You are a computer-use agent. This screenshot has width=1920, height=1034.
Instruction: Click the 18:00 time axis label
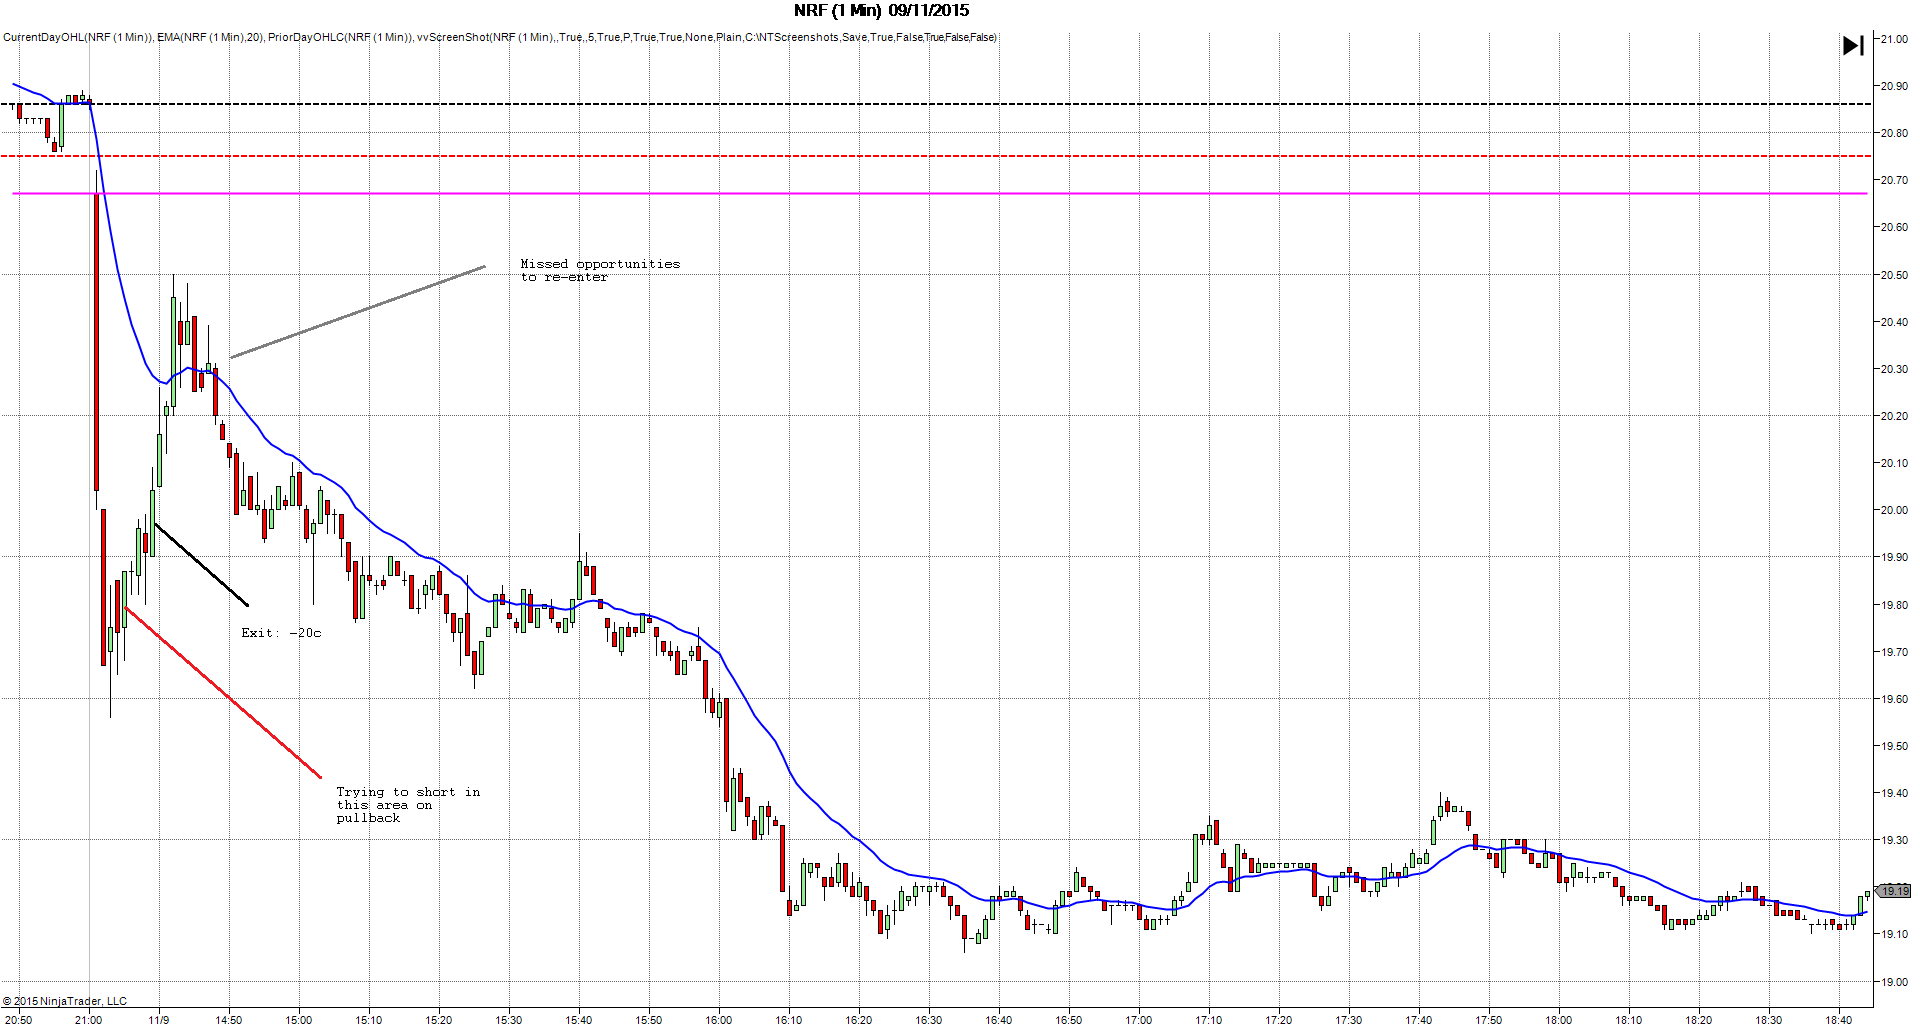tap(1558, 1020)
